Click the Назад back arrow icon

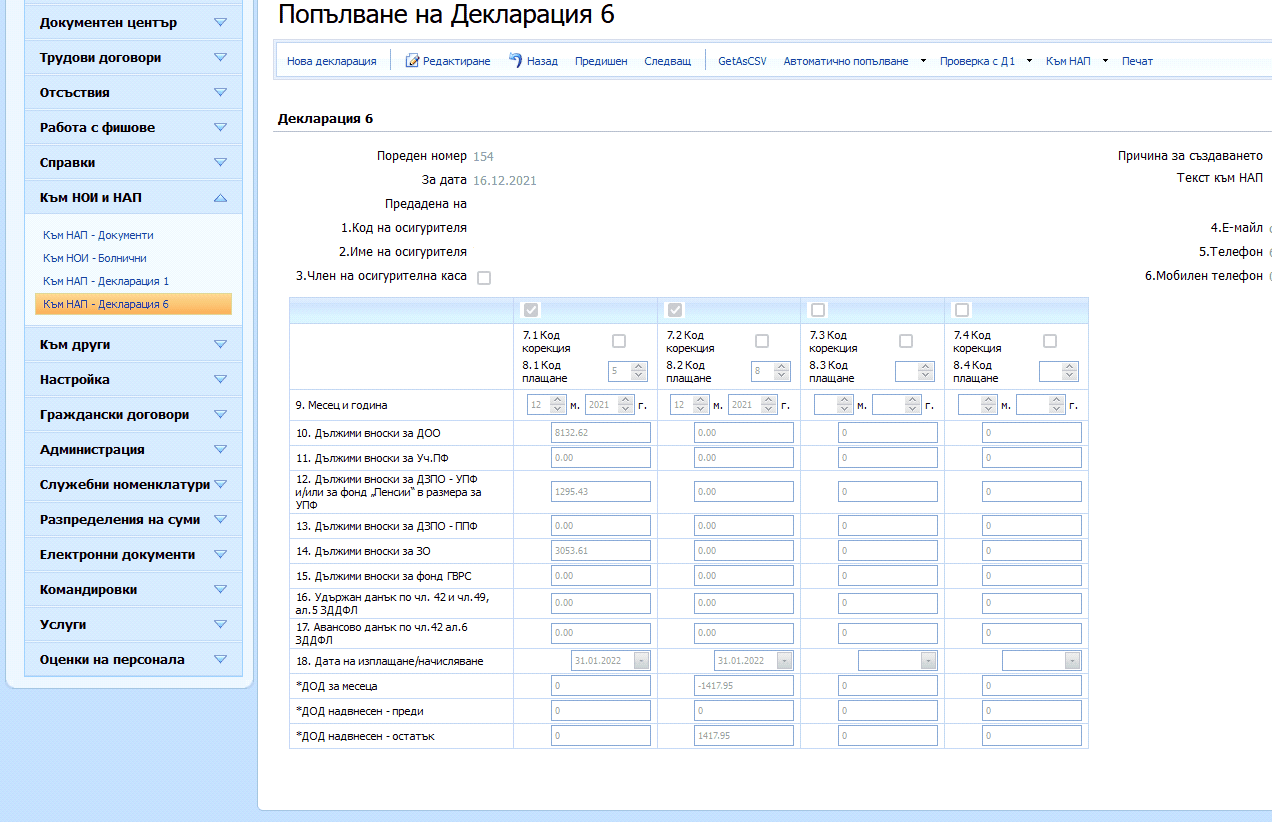(515, 60)
